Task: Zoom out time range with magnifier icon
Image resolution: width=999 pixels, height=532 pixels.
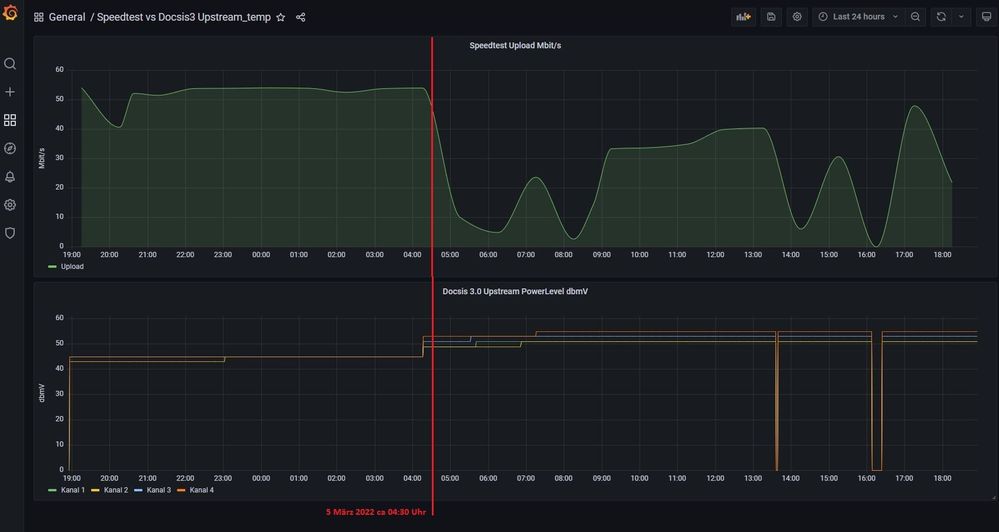Action: [x=916, y=17]
